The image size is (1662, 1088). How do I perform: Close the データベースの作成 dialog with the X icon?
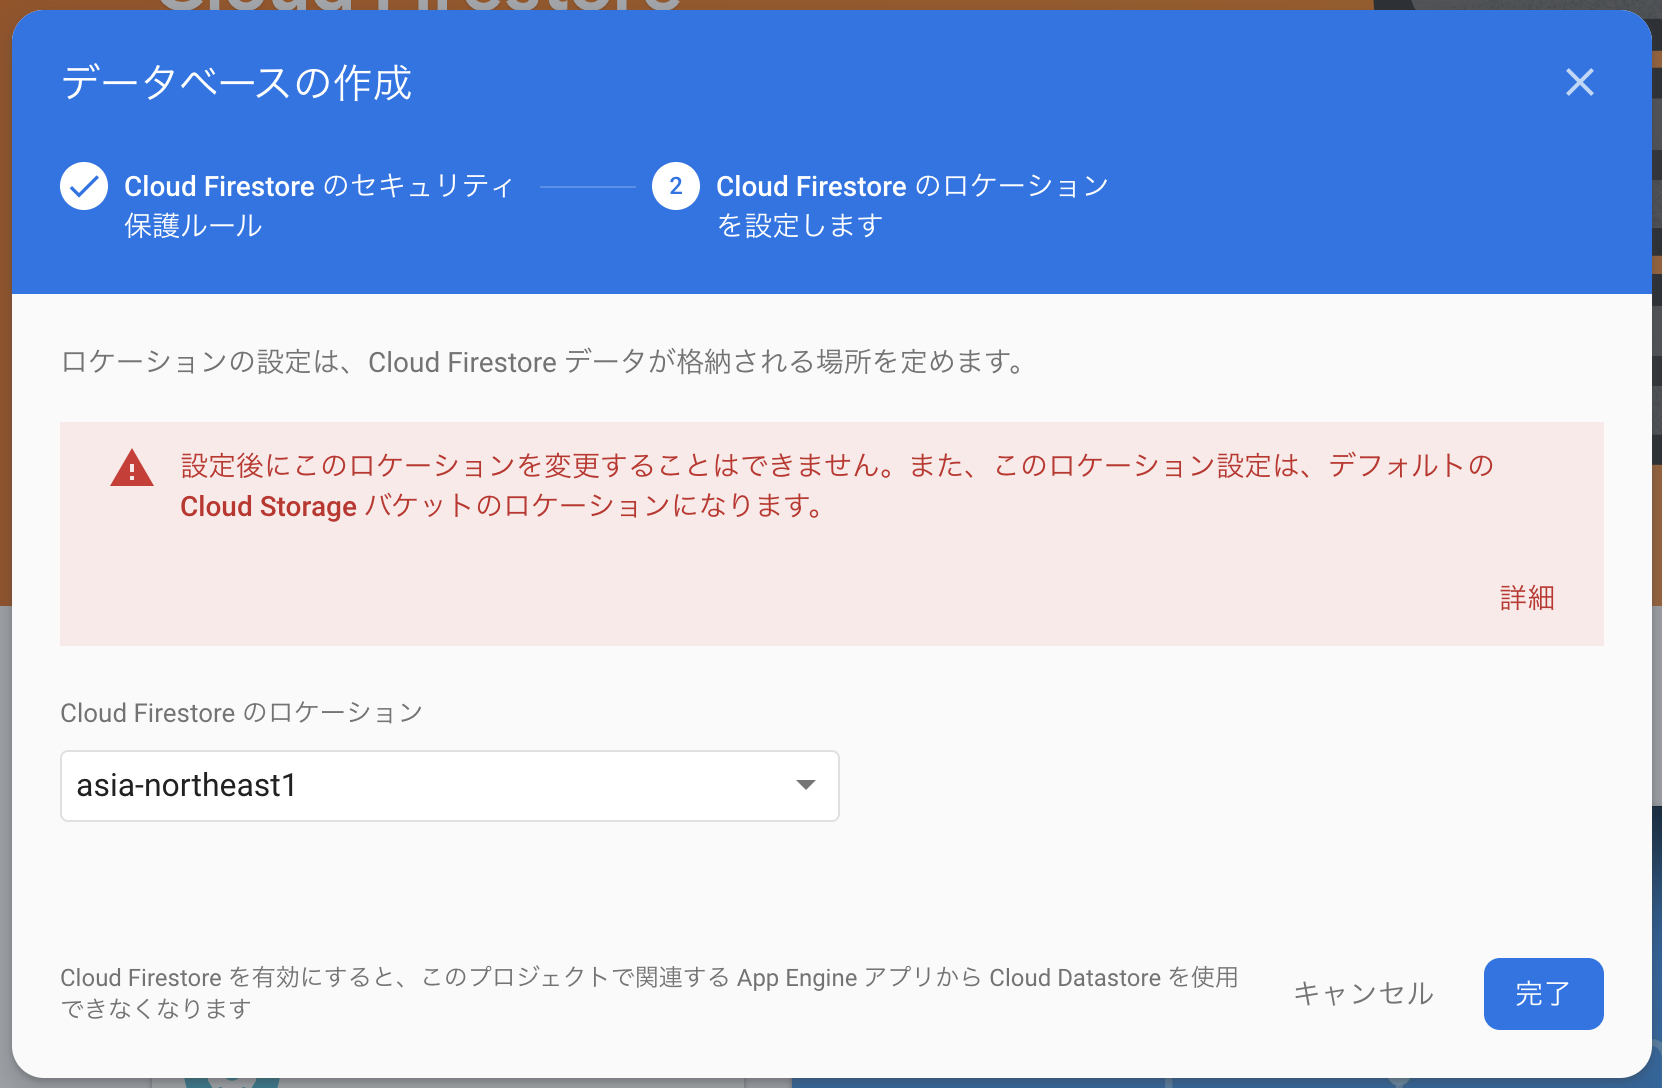pos(1579,82)
